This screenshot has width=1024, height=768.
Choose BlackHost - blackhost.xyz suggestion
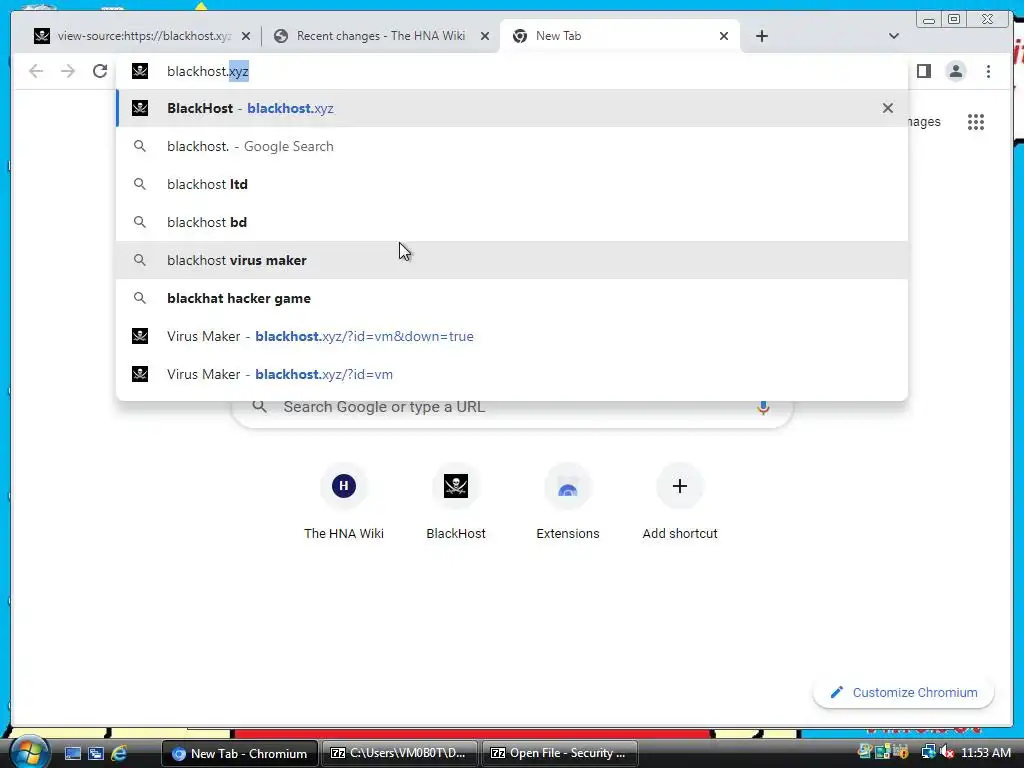512,108
